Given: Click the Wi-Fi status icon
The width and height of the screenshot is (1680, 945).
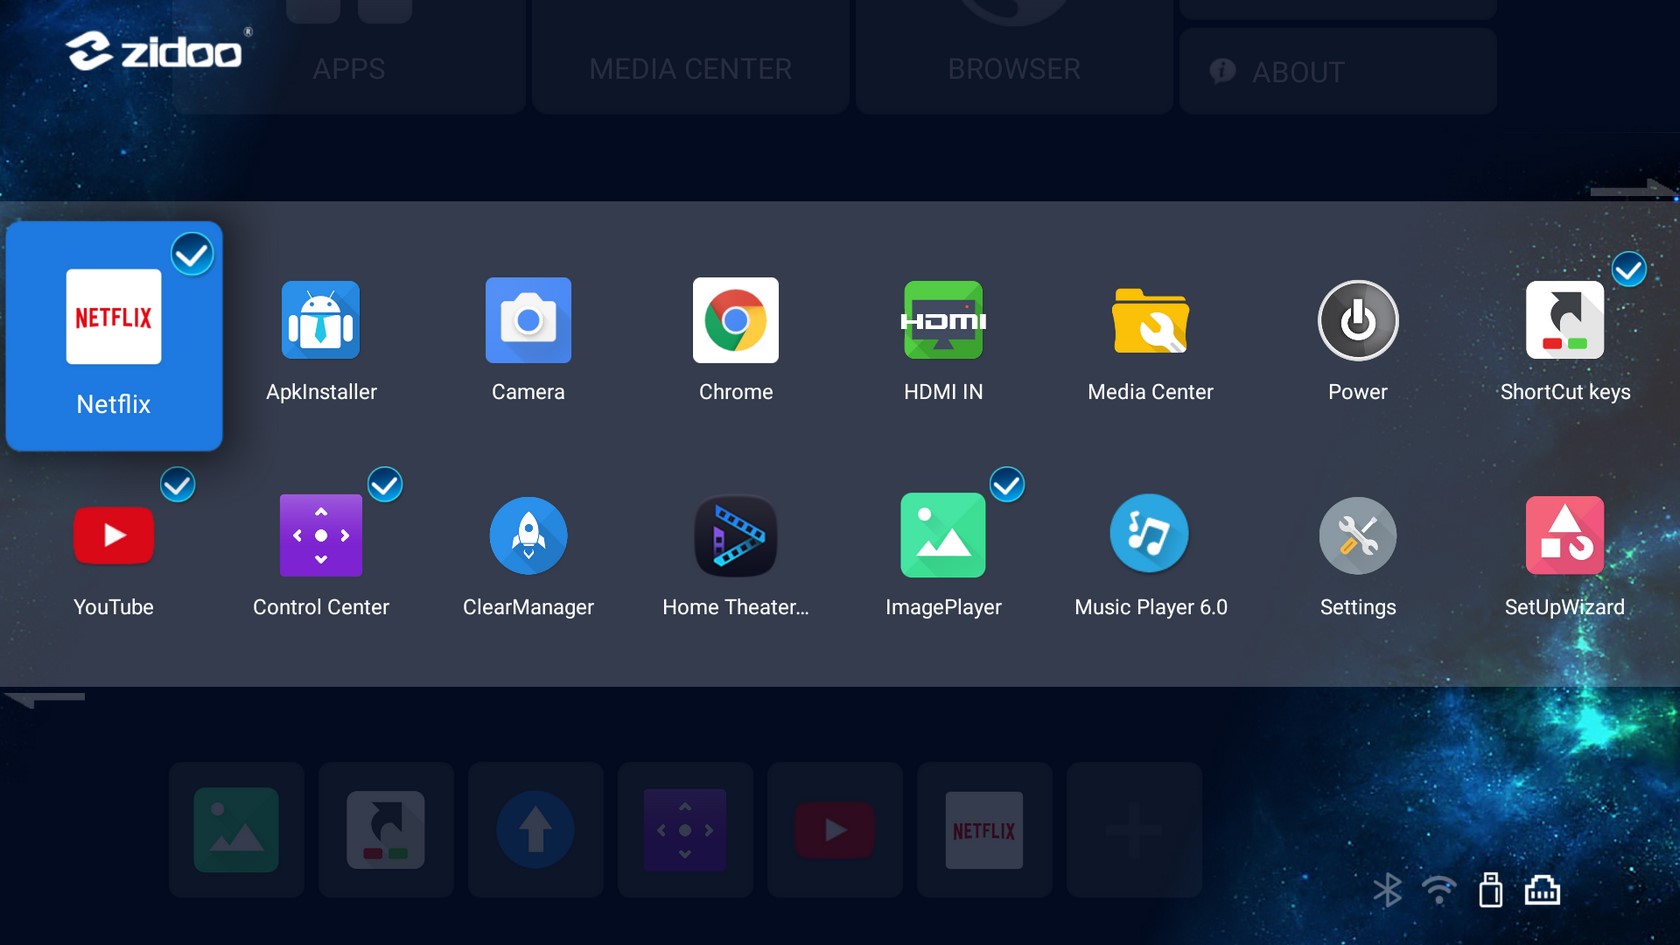Looking at the screenshot, I should coord(1439,890).
